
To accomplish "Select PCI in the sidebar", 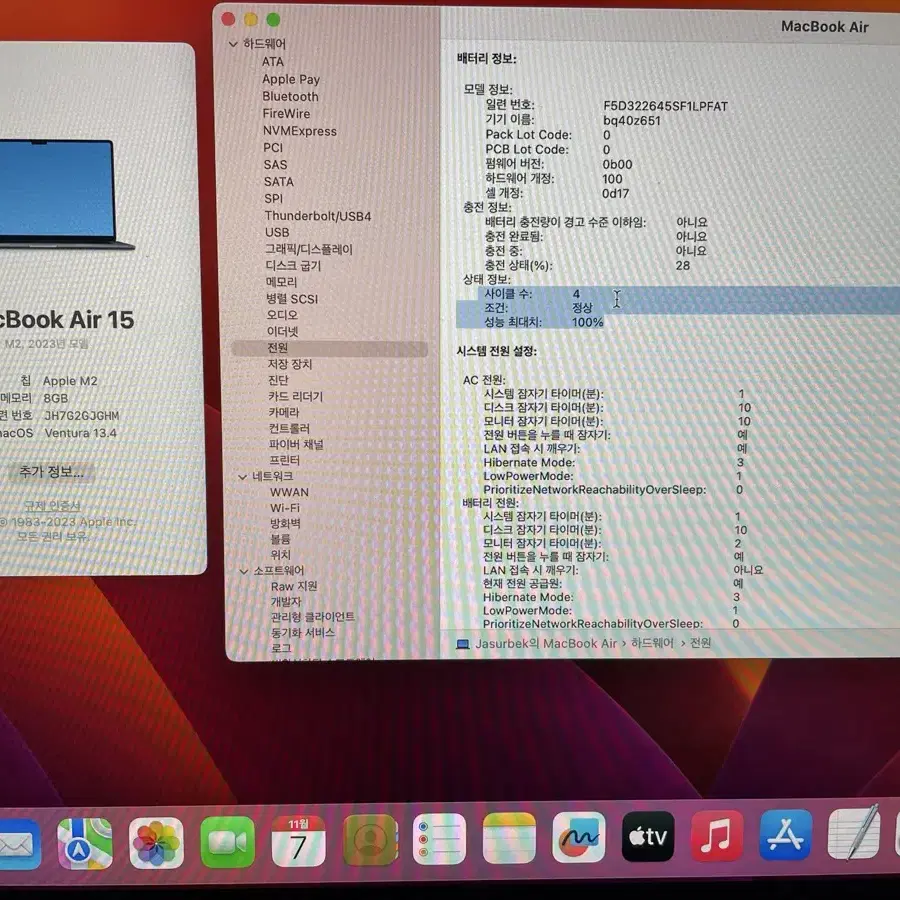I will tap(273, 148).
